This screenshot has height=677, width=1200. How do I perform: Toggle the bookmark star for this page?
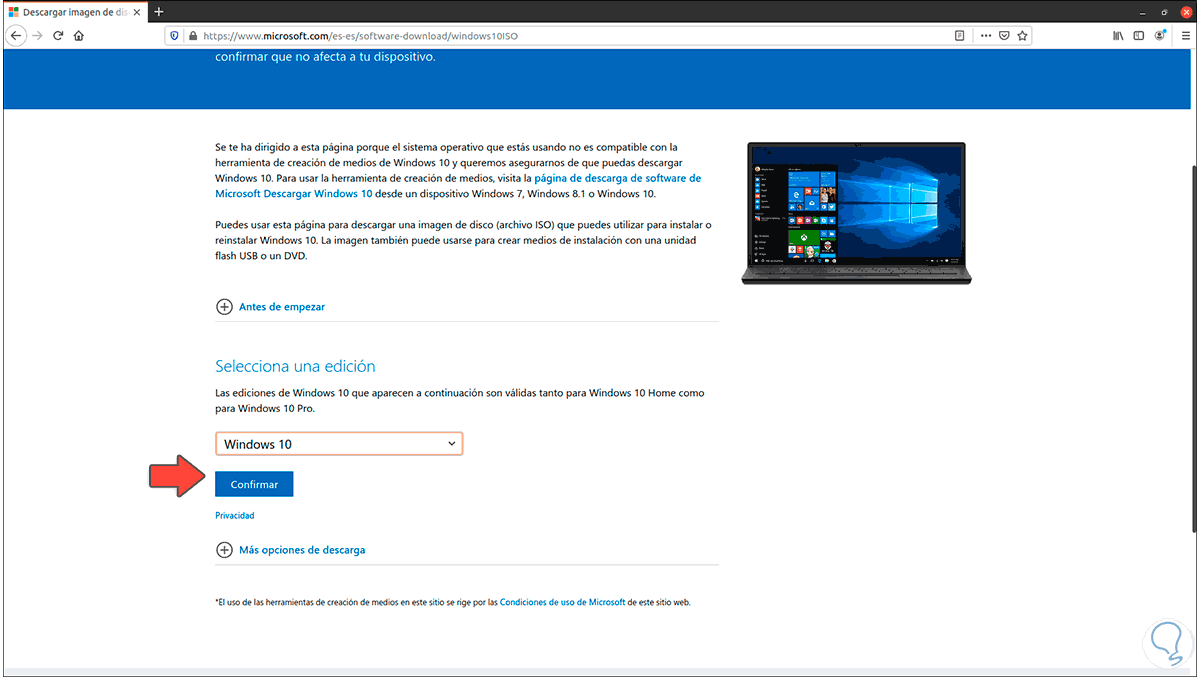1022,35
